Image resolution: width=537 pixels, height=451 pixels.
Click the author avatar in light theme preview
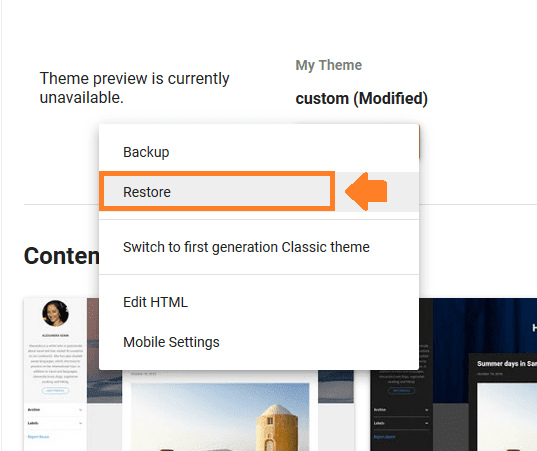55,313
